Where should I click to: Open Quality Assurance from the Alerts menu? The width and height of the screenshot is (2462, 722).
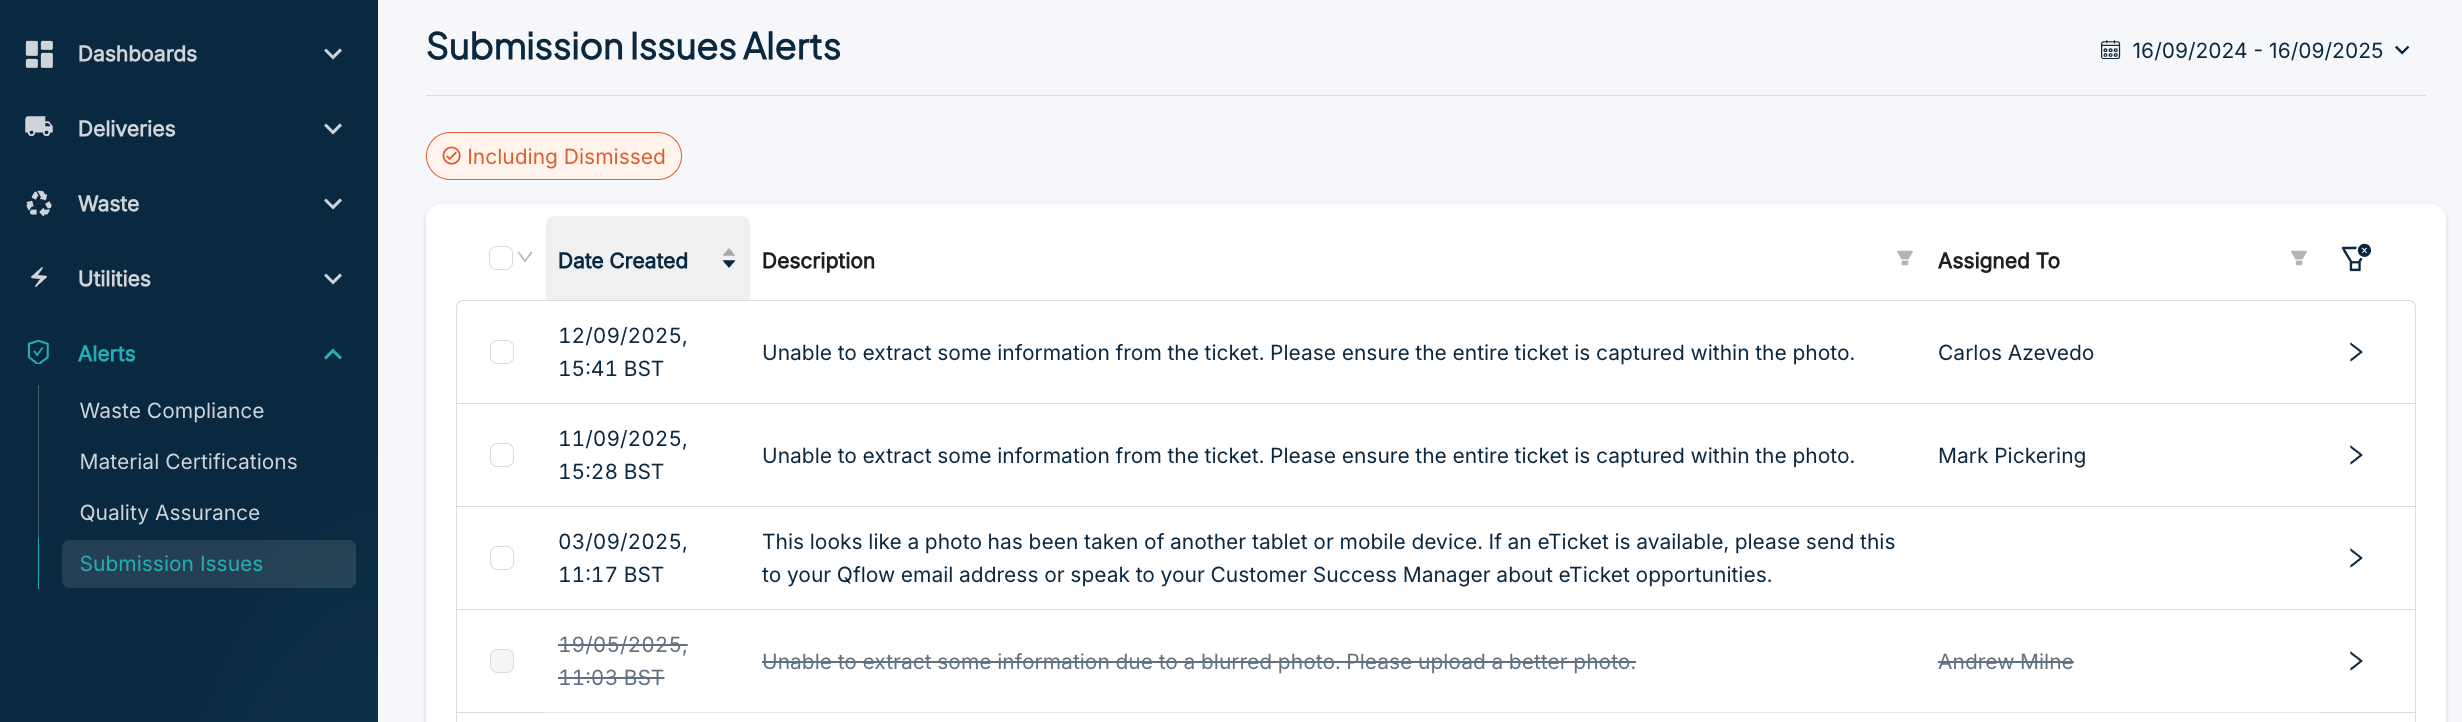pyautogui.click(x=170, y=512)
